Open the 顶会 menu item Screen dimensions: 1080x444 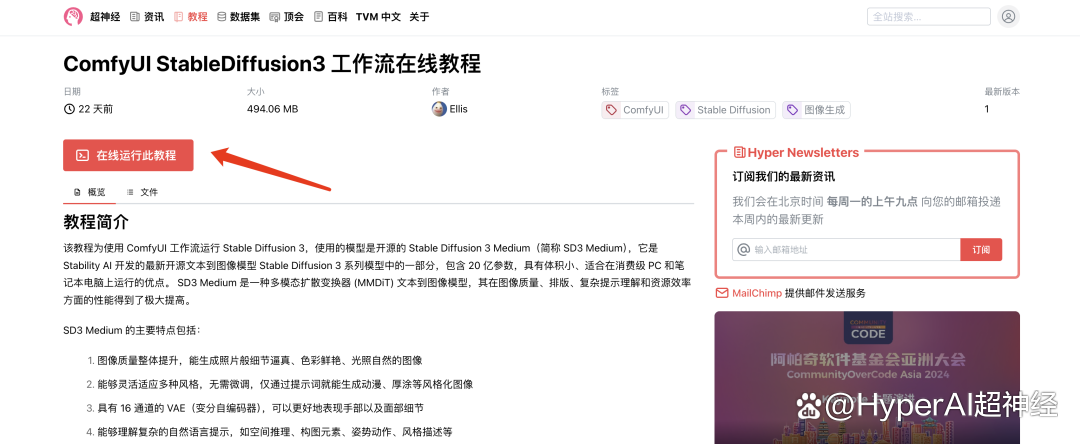pos(287,17)
